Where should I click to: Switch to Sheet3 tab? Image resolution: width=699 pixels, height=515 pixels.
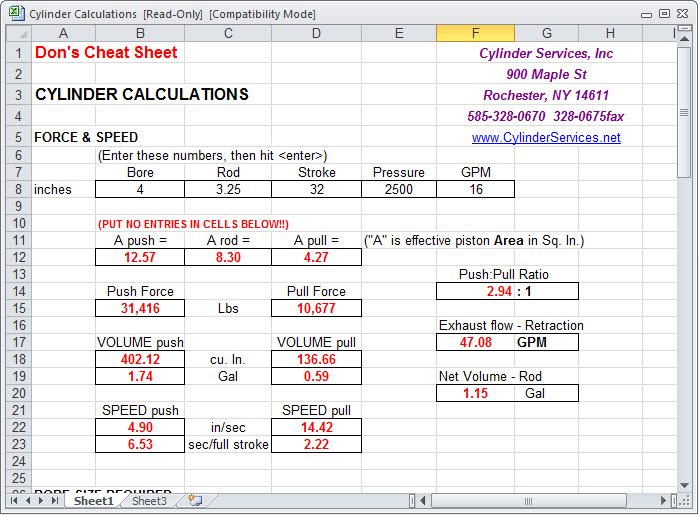pyautogui.click(x=149, y=501)
